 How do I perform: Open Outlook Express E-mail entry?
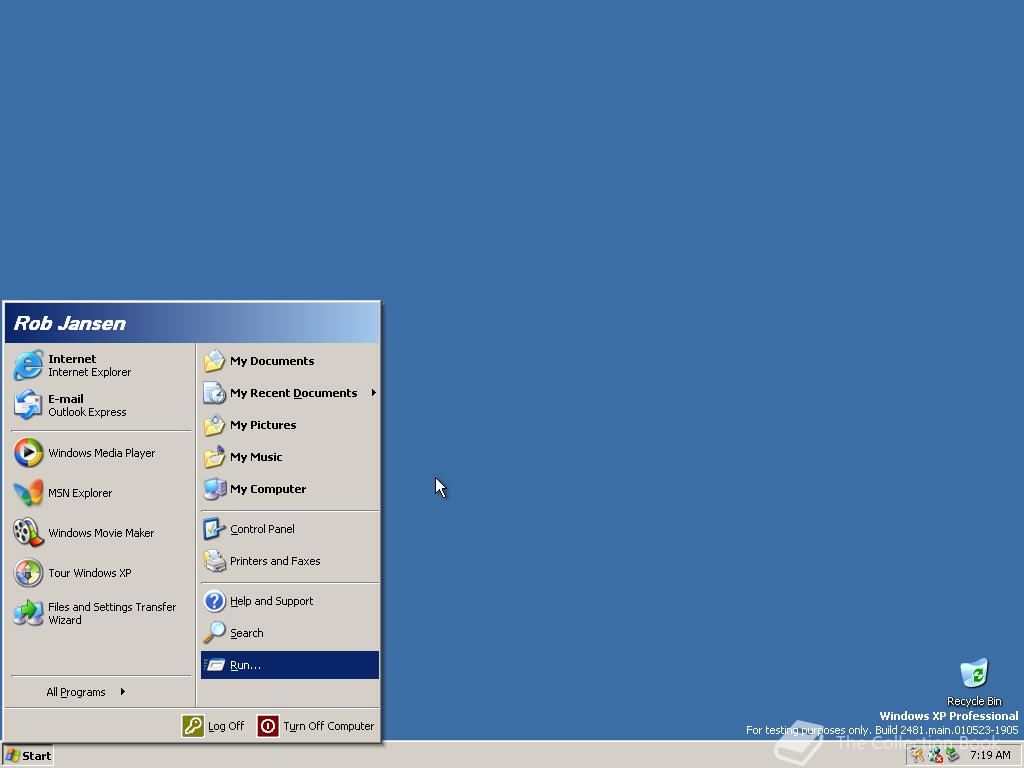(x=101, y=405)
